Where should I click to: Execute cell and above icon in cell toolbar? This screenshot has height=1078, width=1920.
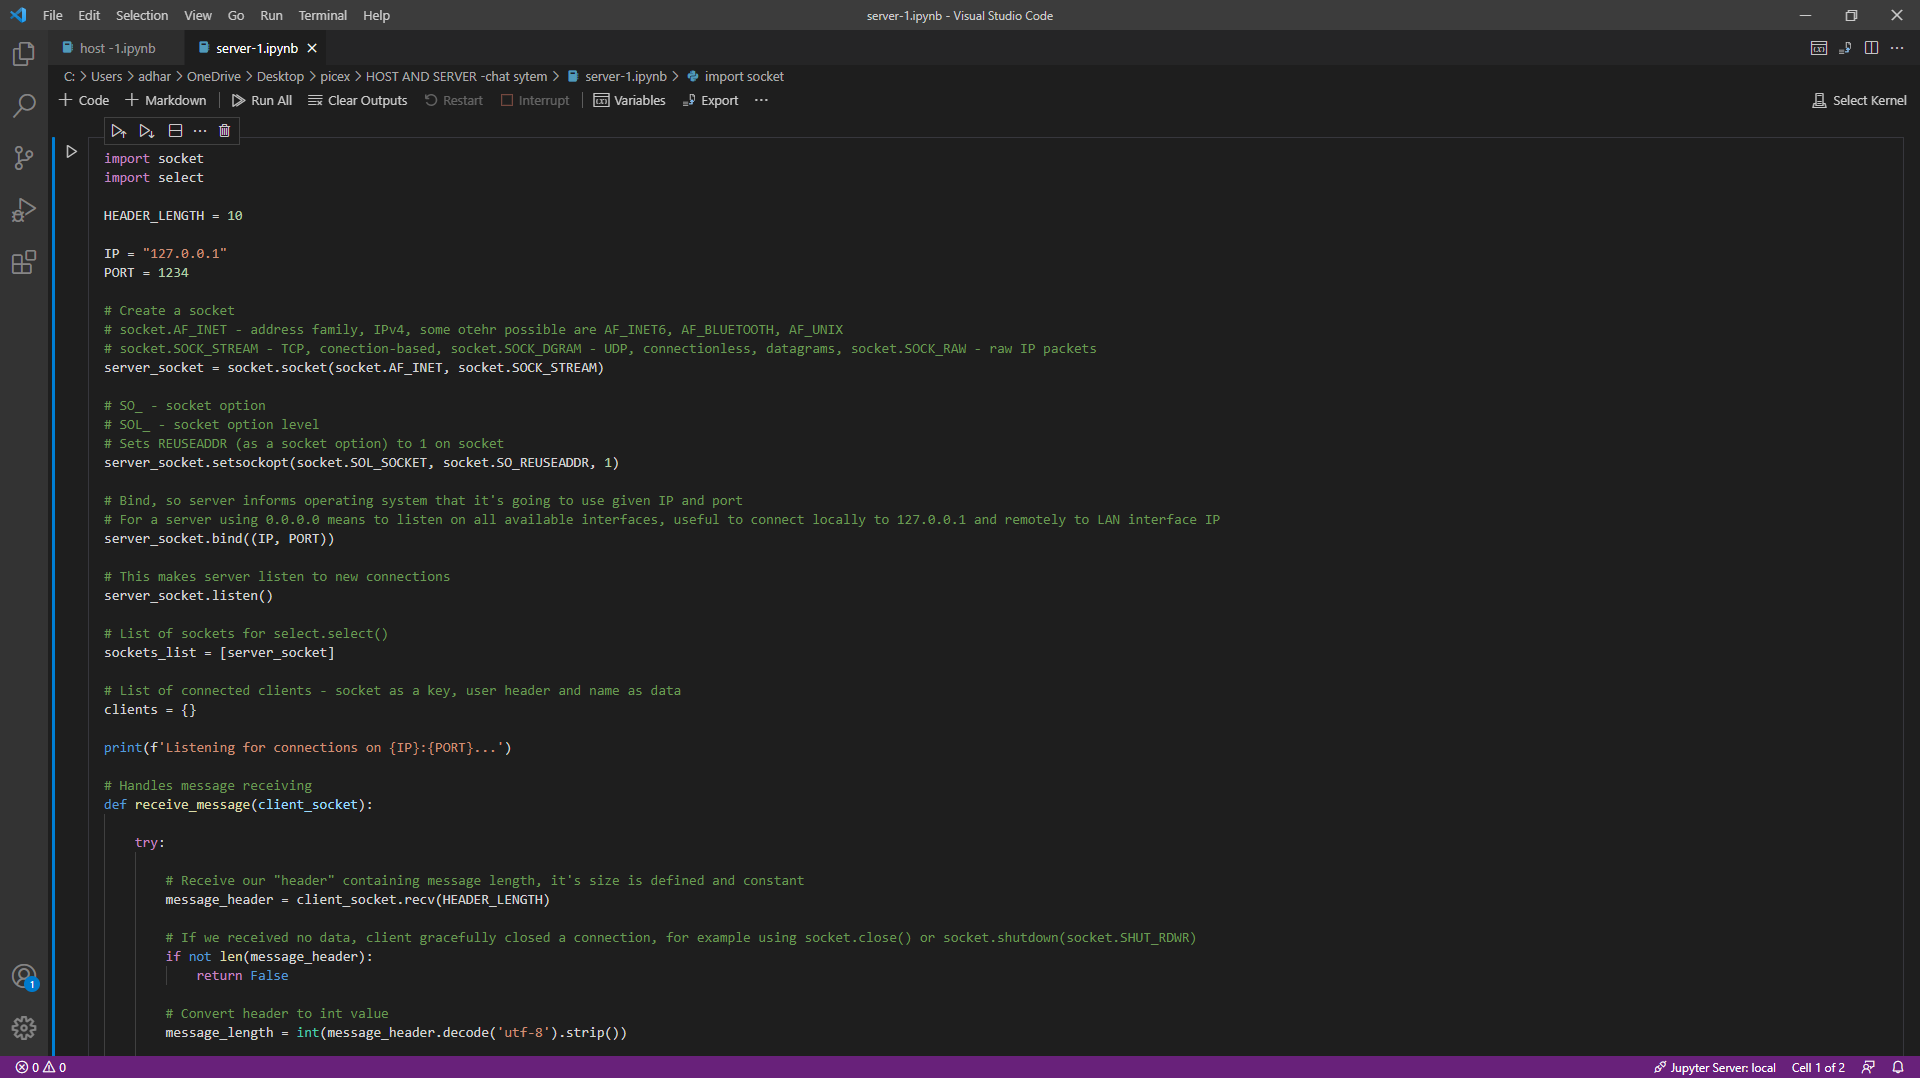tap(119, 131)
